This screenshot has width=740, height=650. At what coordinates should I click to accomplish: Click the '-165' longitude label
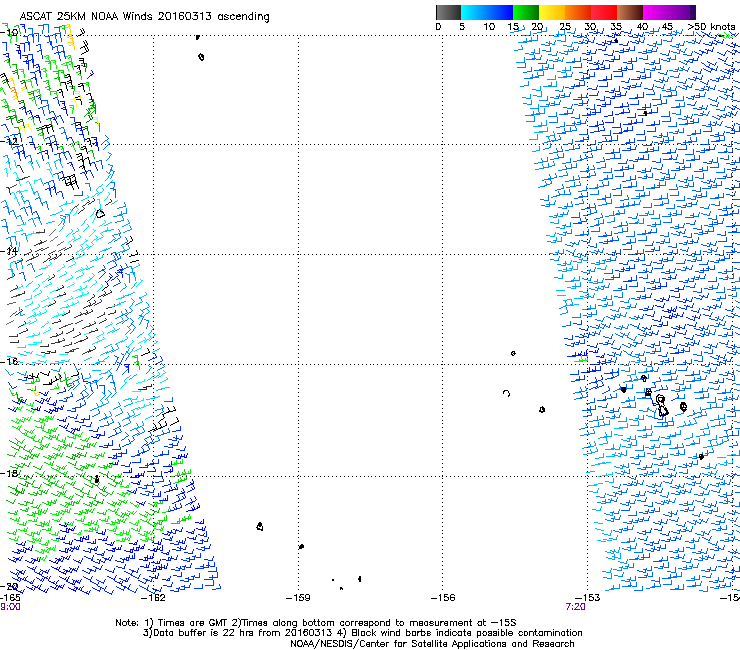[x=10, y=598]
